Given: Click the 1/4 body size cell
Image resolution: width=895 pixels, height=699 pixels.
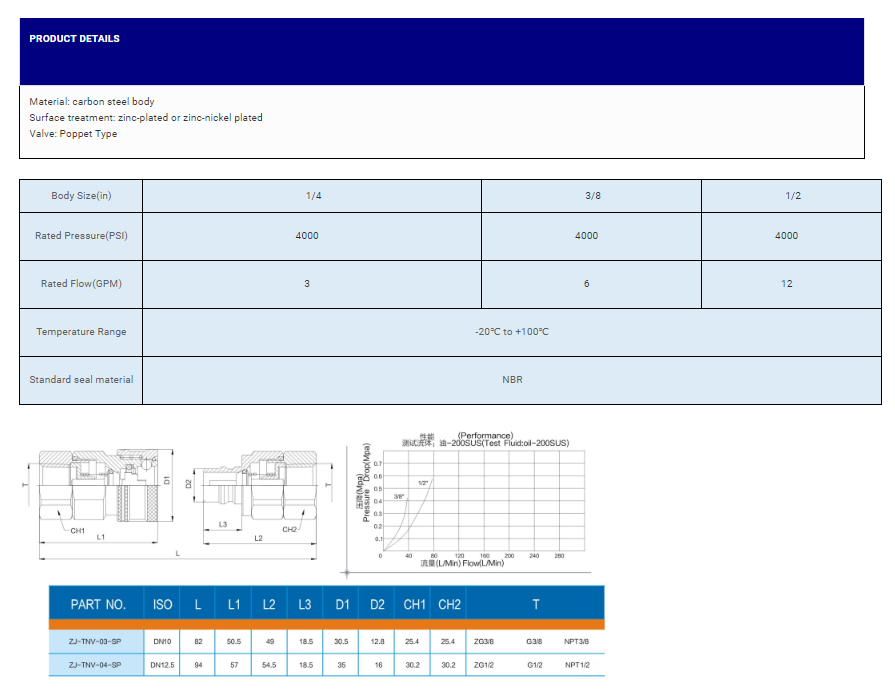Looking at the screenshot, I should (313, 196).
